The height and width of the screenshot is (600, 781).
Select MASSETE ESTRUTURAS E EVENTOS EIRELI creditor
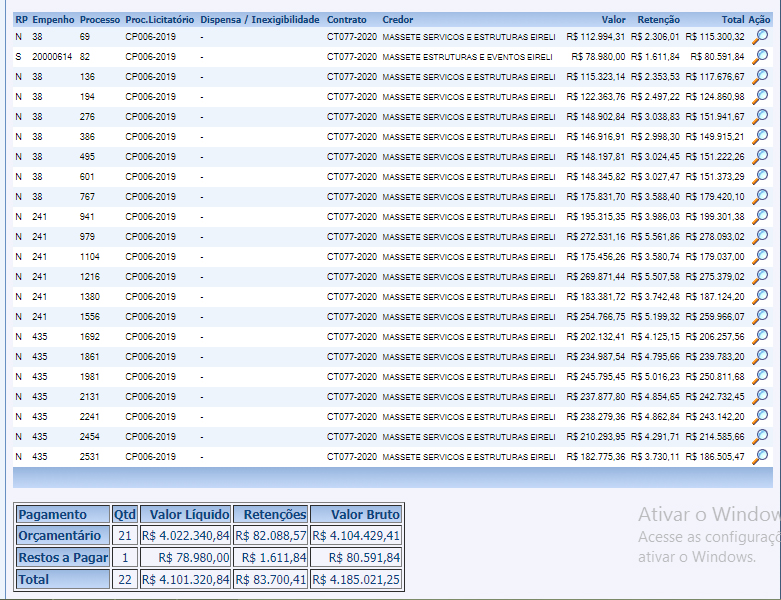point(467,57)
